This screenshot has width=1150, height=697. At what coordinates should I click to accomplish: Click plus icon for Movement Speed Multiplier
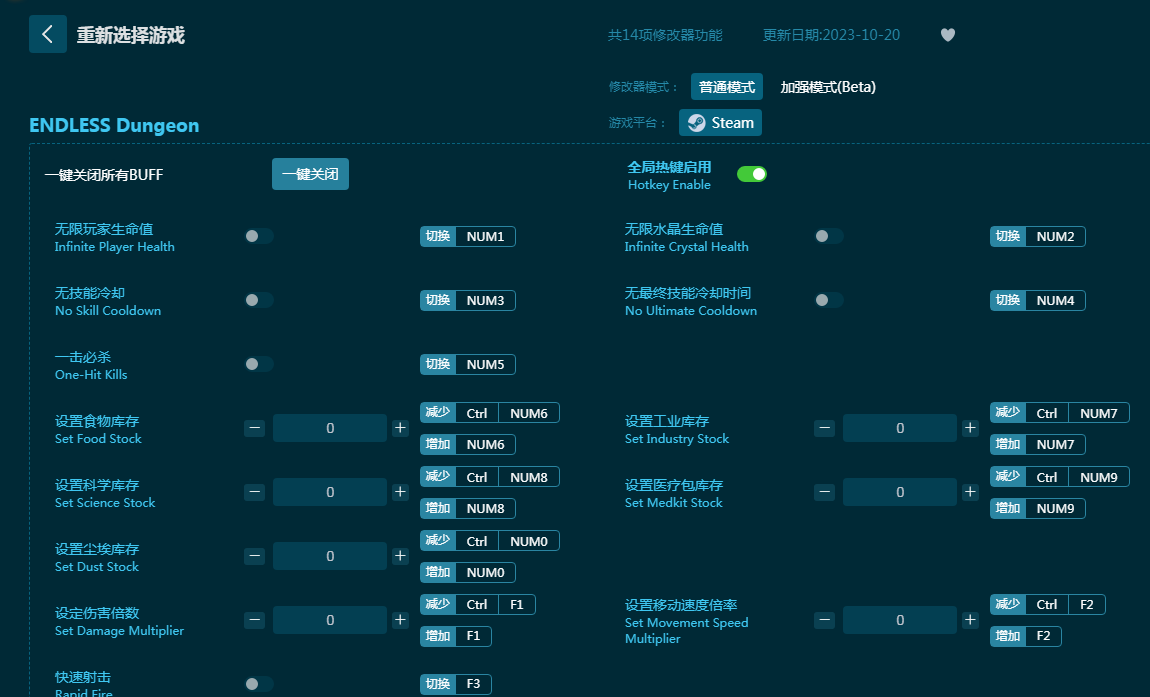[x=970, y=620]
